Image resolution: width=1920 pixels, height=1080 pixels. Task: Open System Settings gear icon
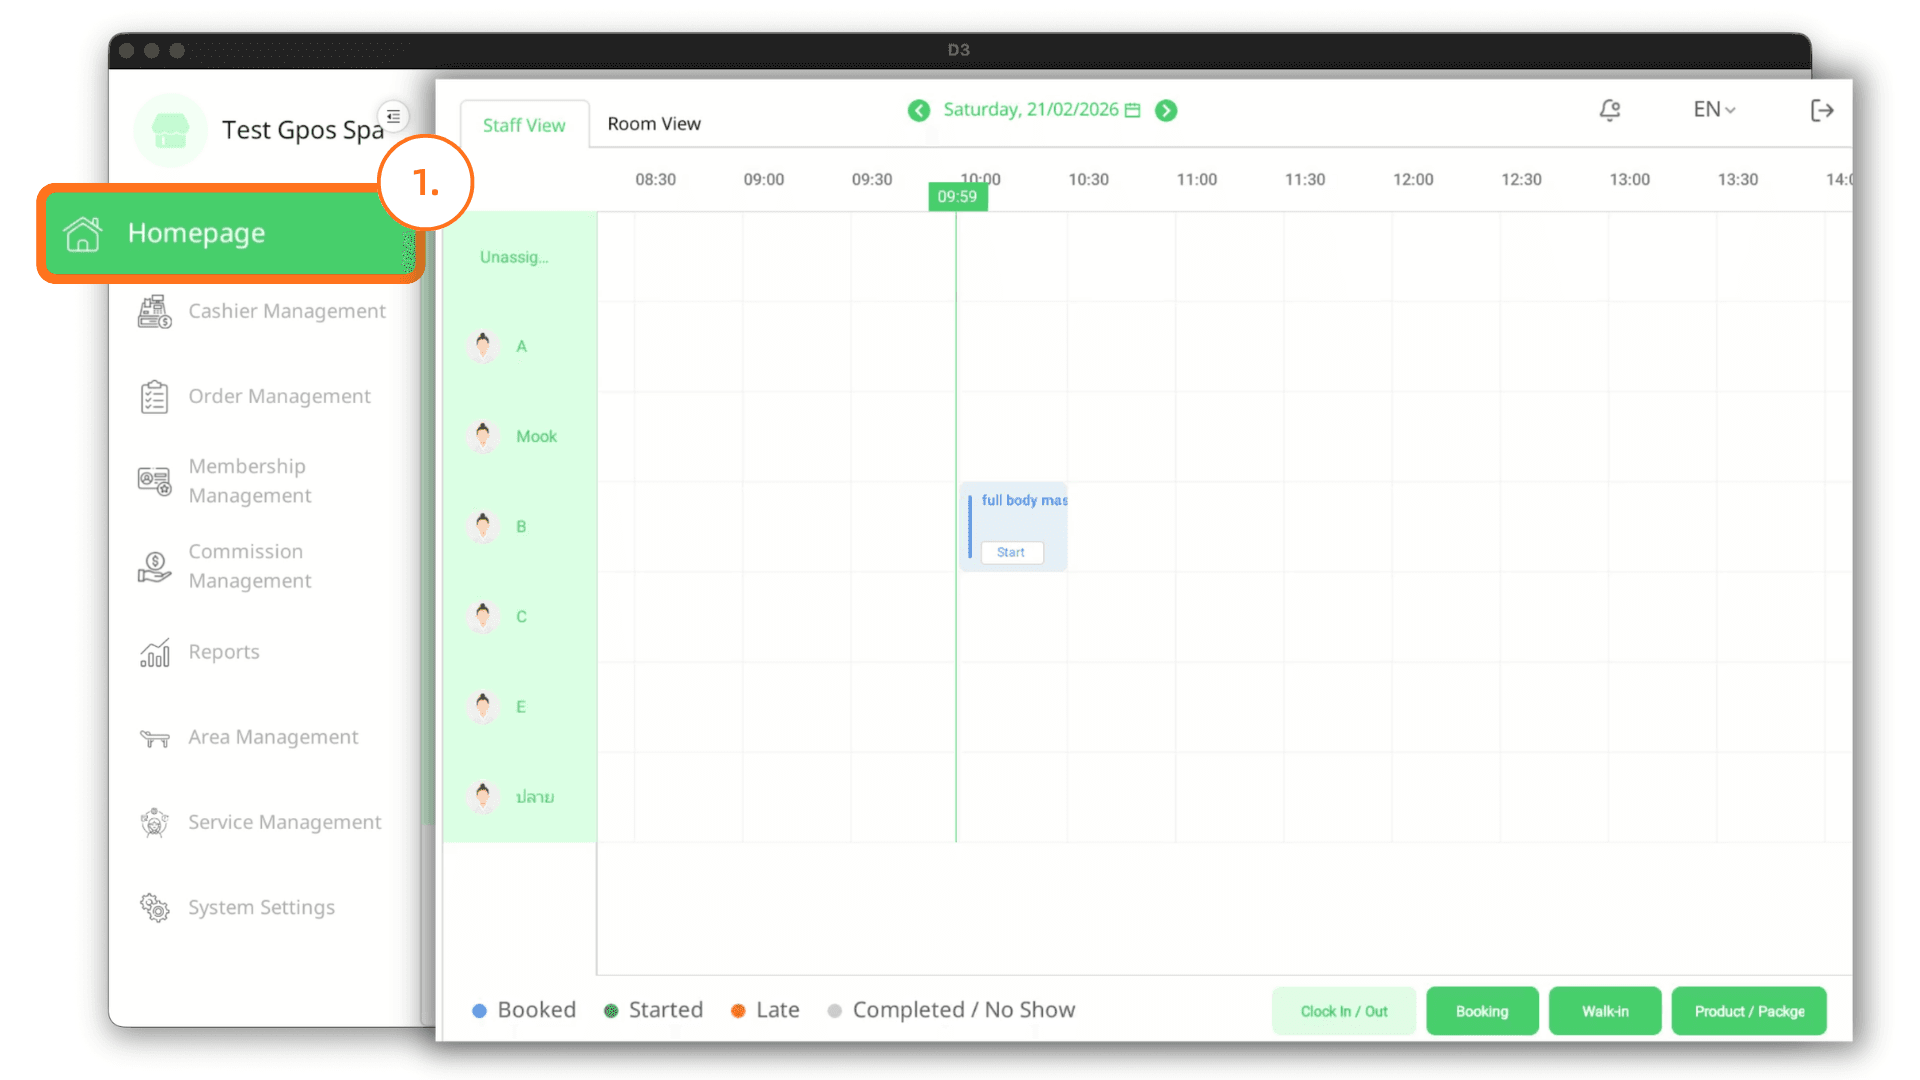154,908
